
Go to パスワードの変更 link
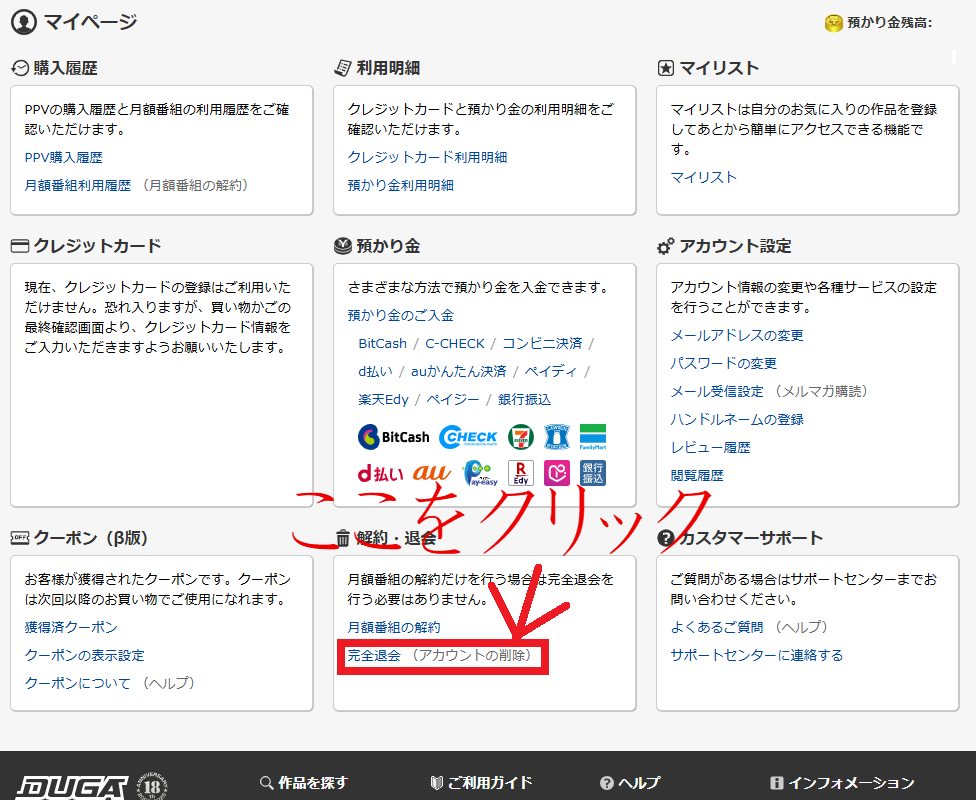tap(723, 363)
